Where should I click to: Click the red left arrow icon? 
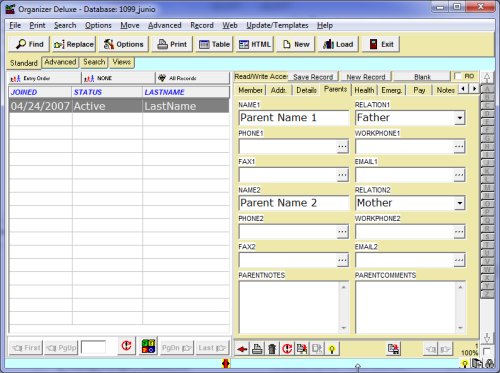pyautogui.click(x=242, y=349)
